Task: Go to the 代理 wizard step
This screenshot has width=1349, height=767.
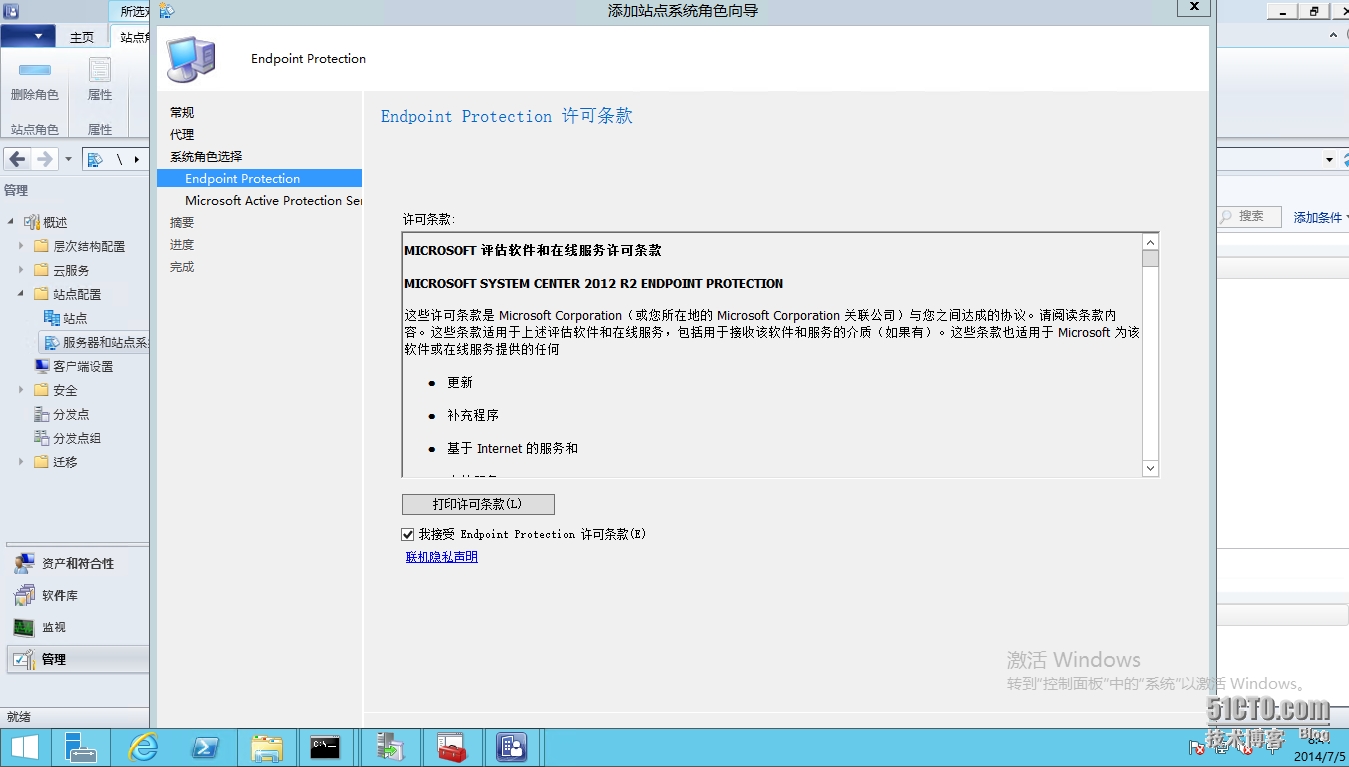Action: point(182,135)
